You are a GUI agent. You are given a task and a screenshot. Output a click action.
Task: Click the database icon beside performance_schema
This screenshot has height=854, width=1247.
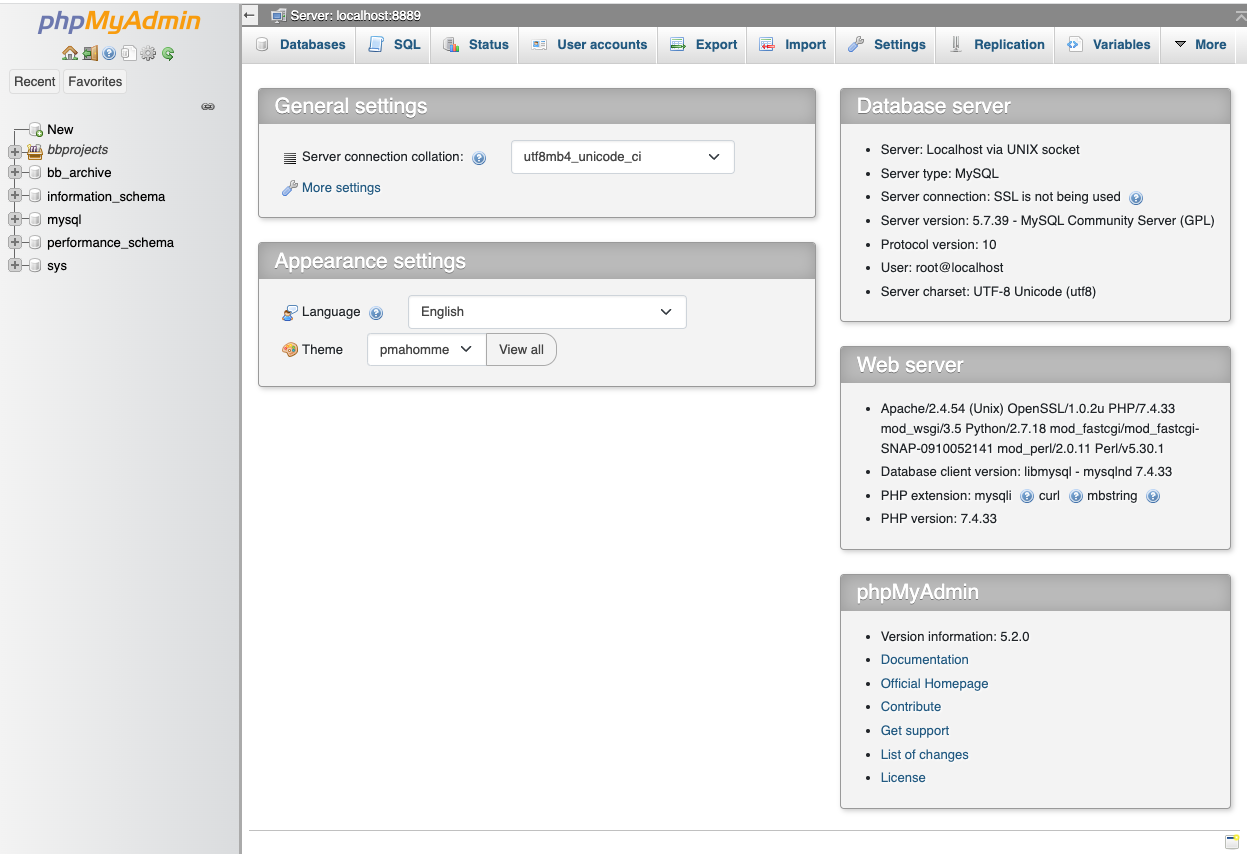[35, 242]
